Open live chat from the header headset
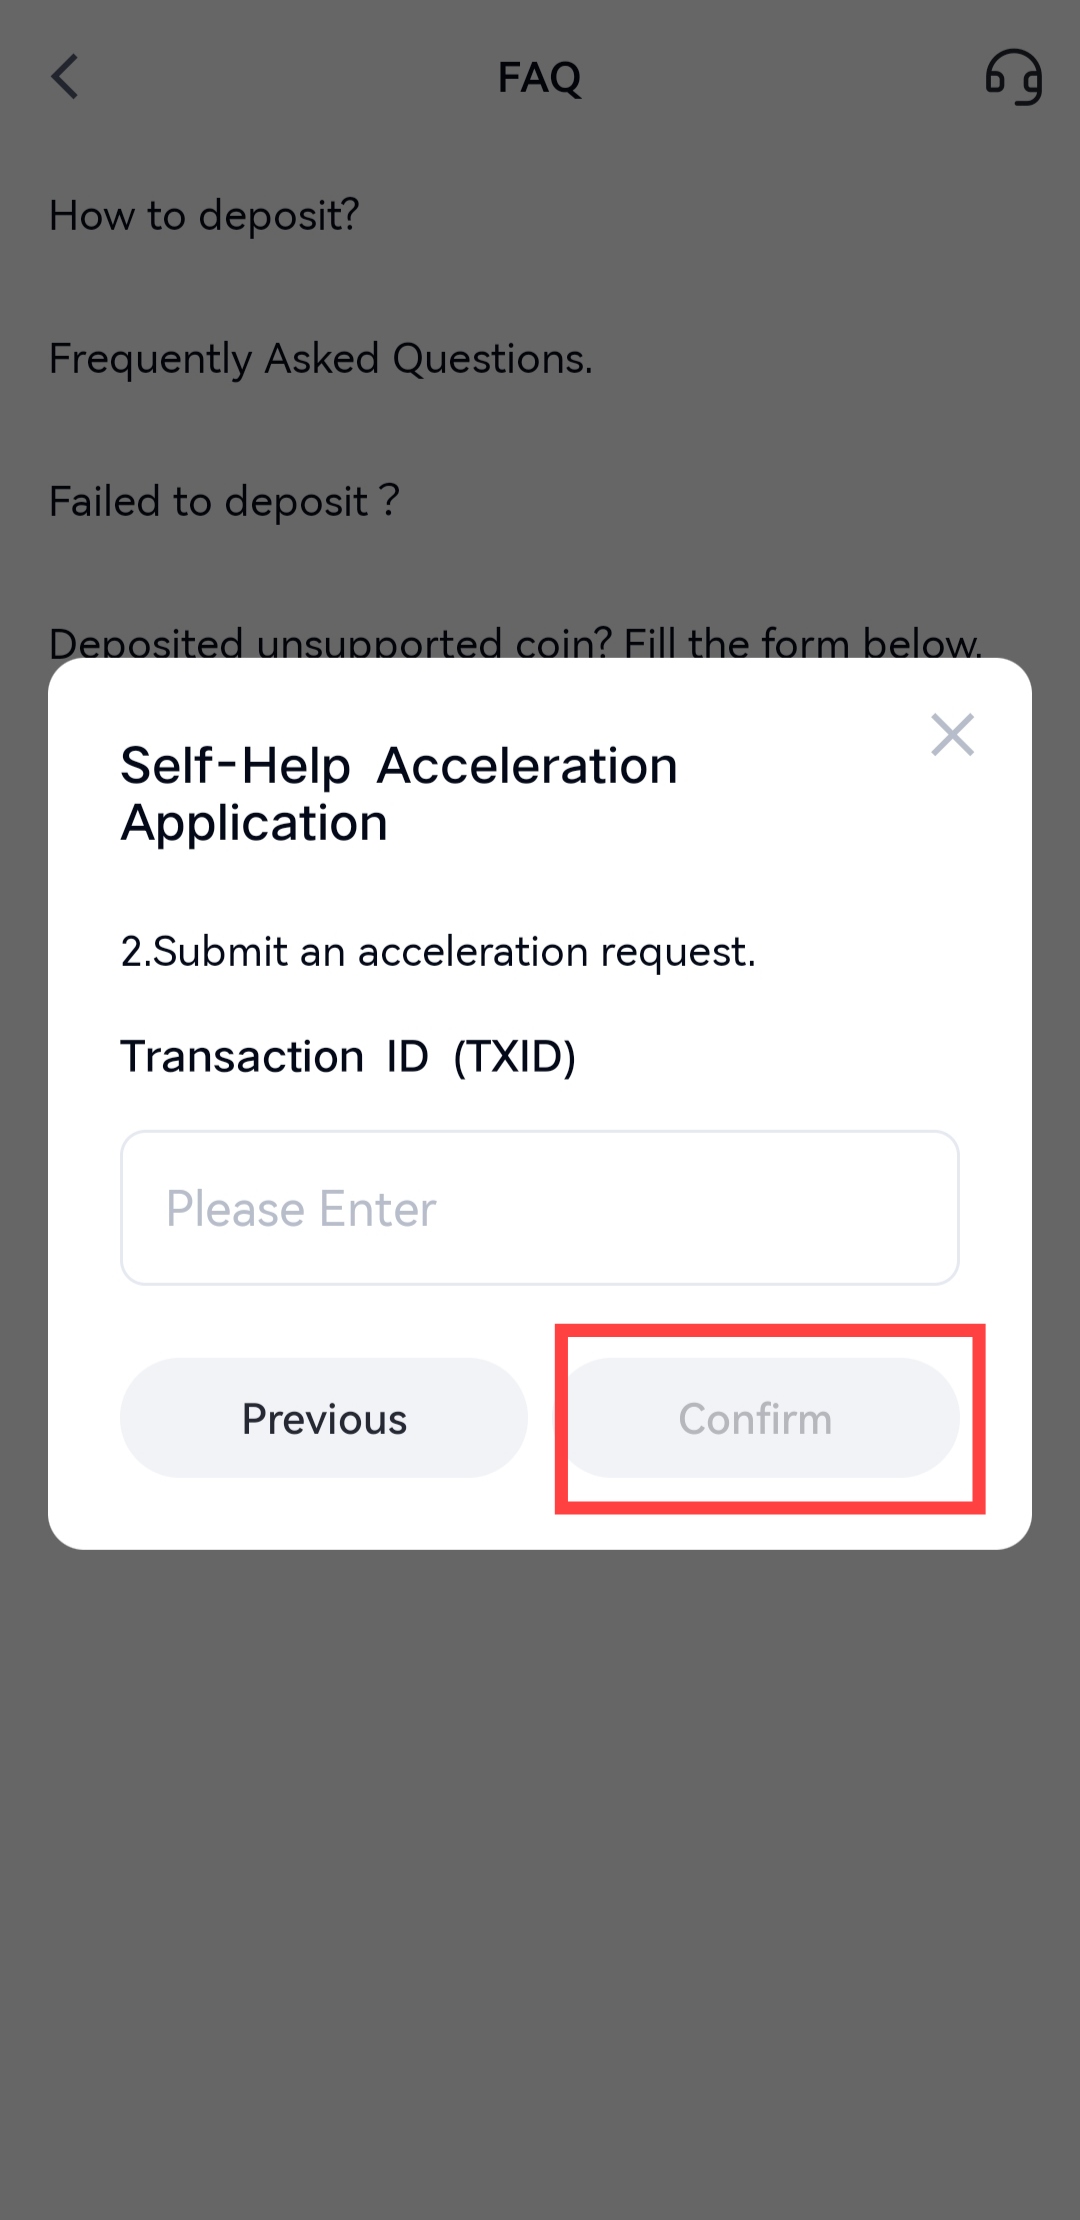Viewport: 1080px width, 2220px height. pyautogui.click(x=1013, y=77)
